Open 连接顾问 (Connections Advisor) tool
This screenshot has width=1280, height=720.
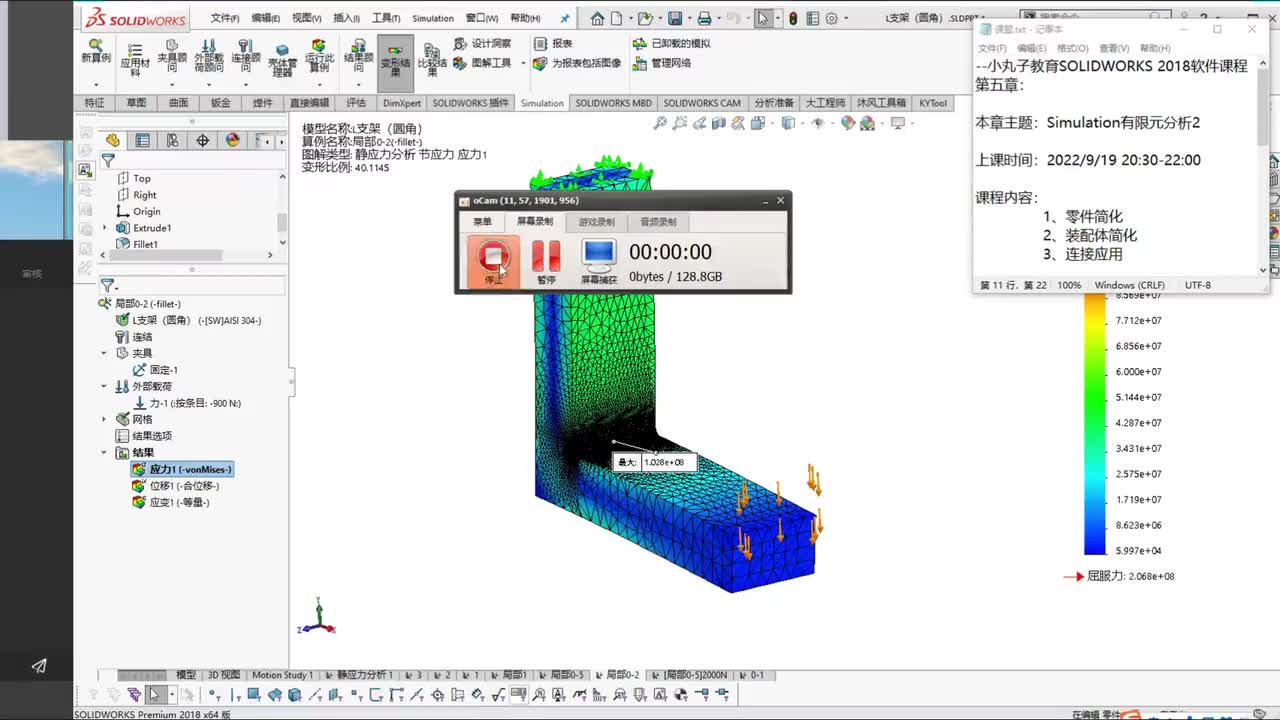point(245,54)
